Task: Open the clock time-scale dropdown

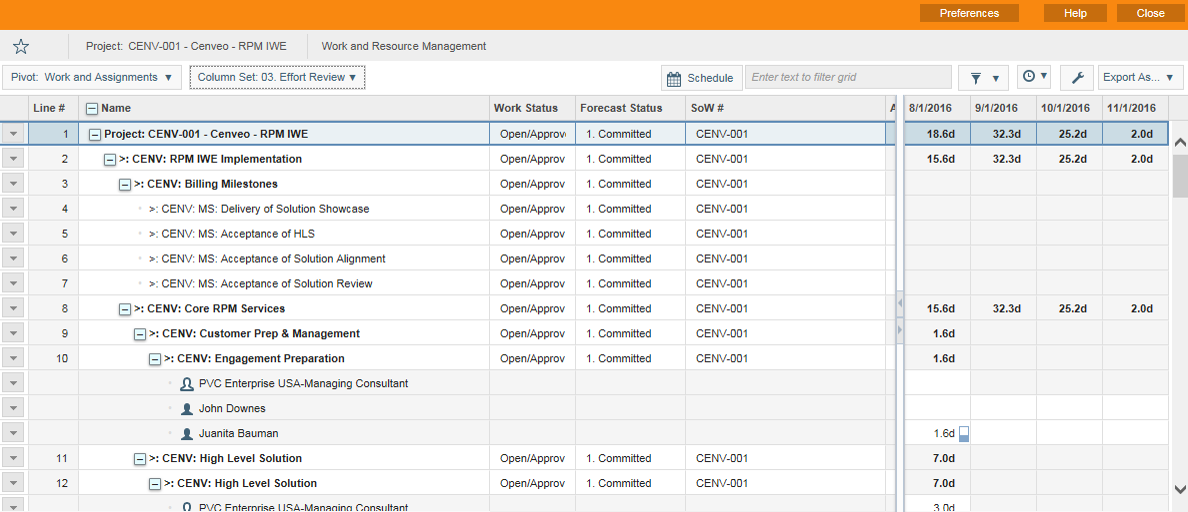Action: [1034, 76]
